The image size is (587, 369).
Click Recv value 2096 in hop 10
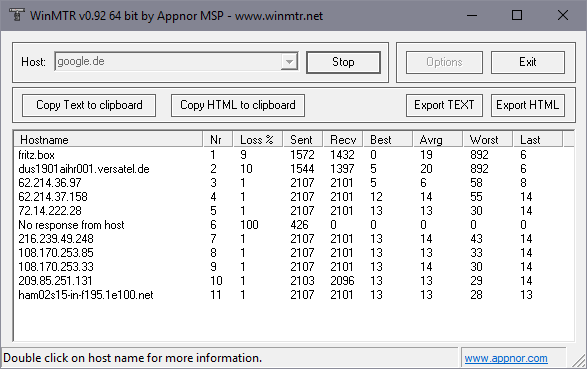[342, 281]
